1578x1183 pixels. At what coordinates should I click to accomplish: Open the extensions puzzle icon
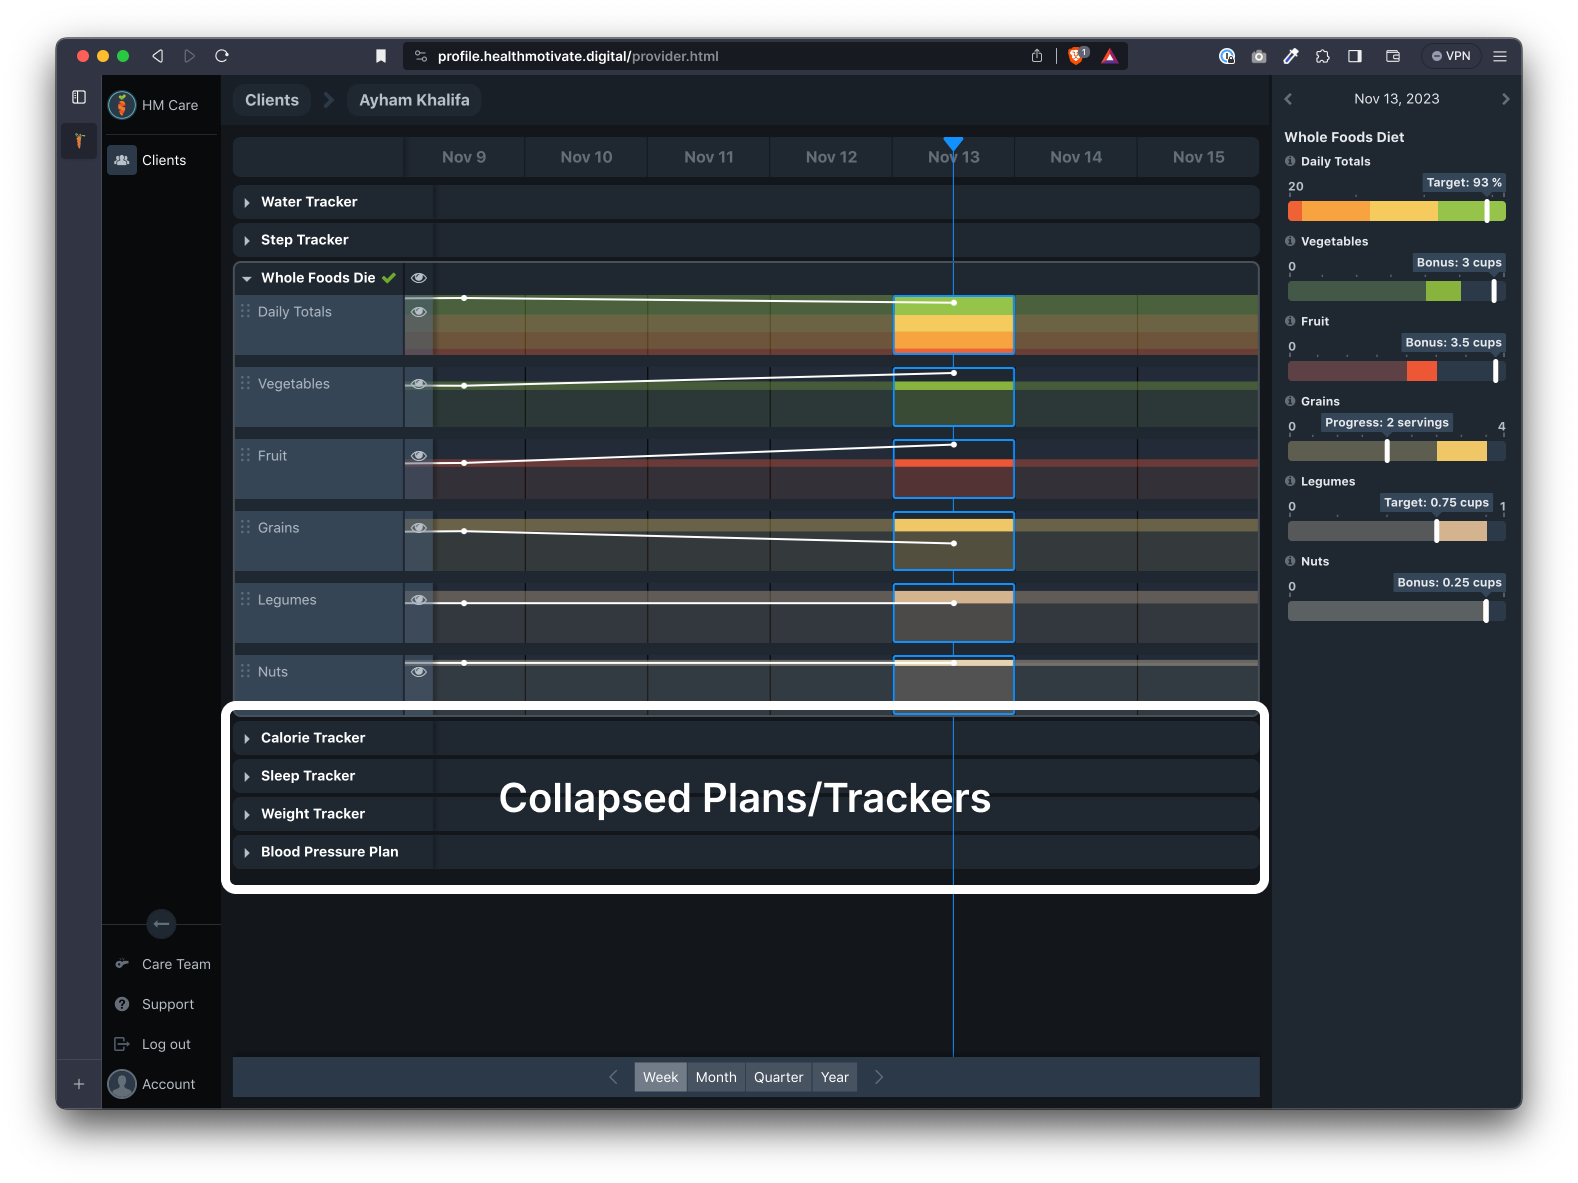(1323, 56)
